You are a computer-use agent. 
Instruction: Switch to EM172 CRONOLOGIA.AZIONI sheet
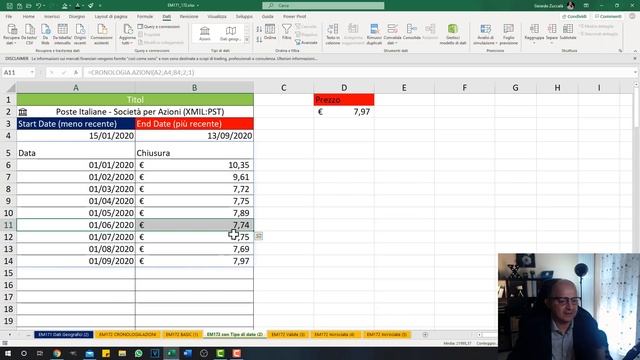pos(127,334)
